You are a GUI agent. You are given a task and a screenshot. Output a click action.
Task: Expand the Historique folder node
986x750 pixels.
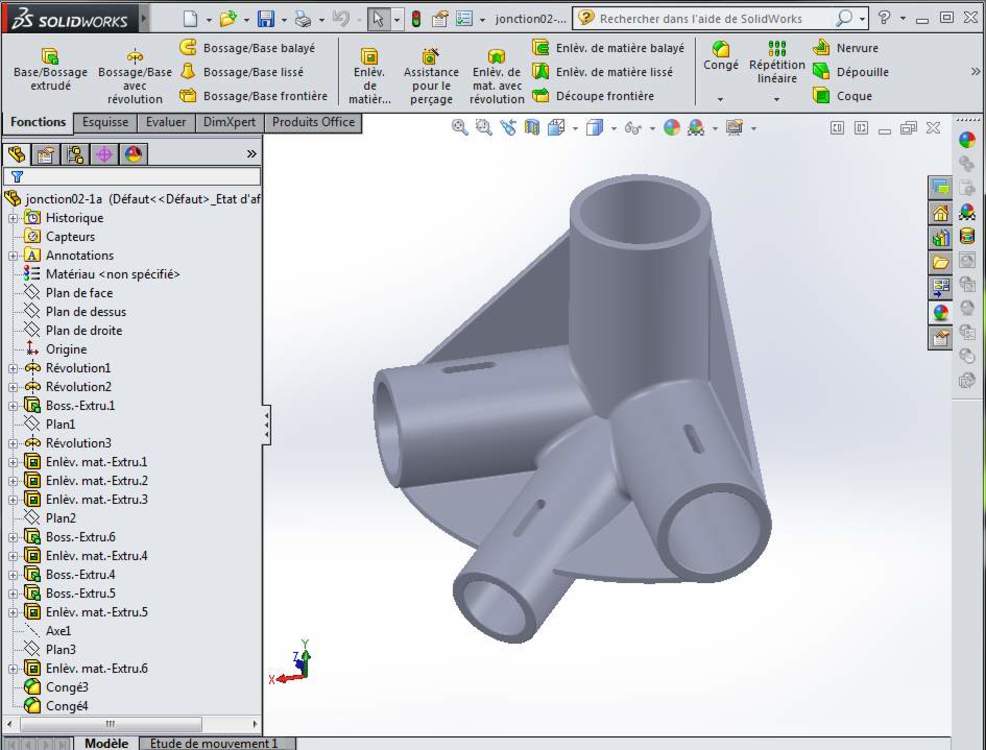13,218
